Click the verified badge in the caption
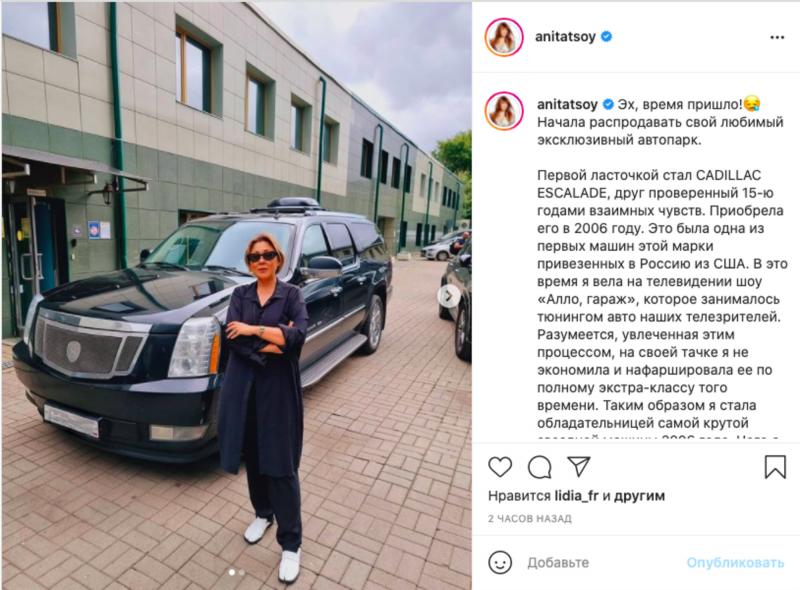Viewport: 800px width, 590px height. point(608,104)
